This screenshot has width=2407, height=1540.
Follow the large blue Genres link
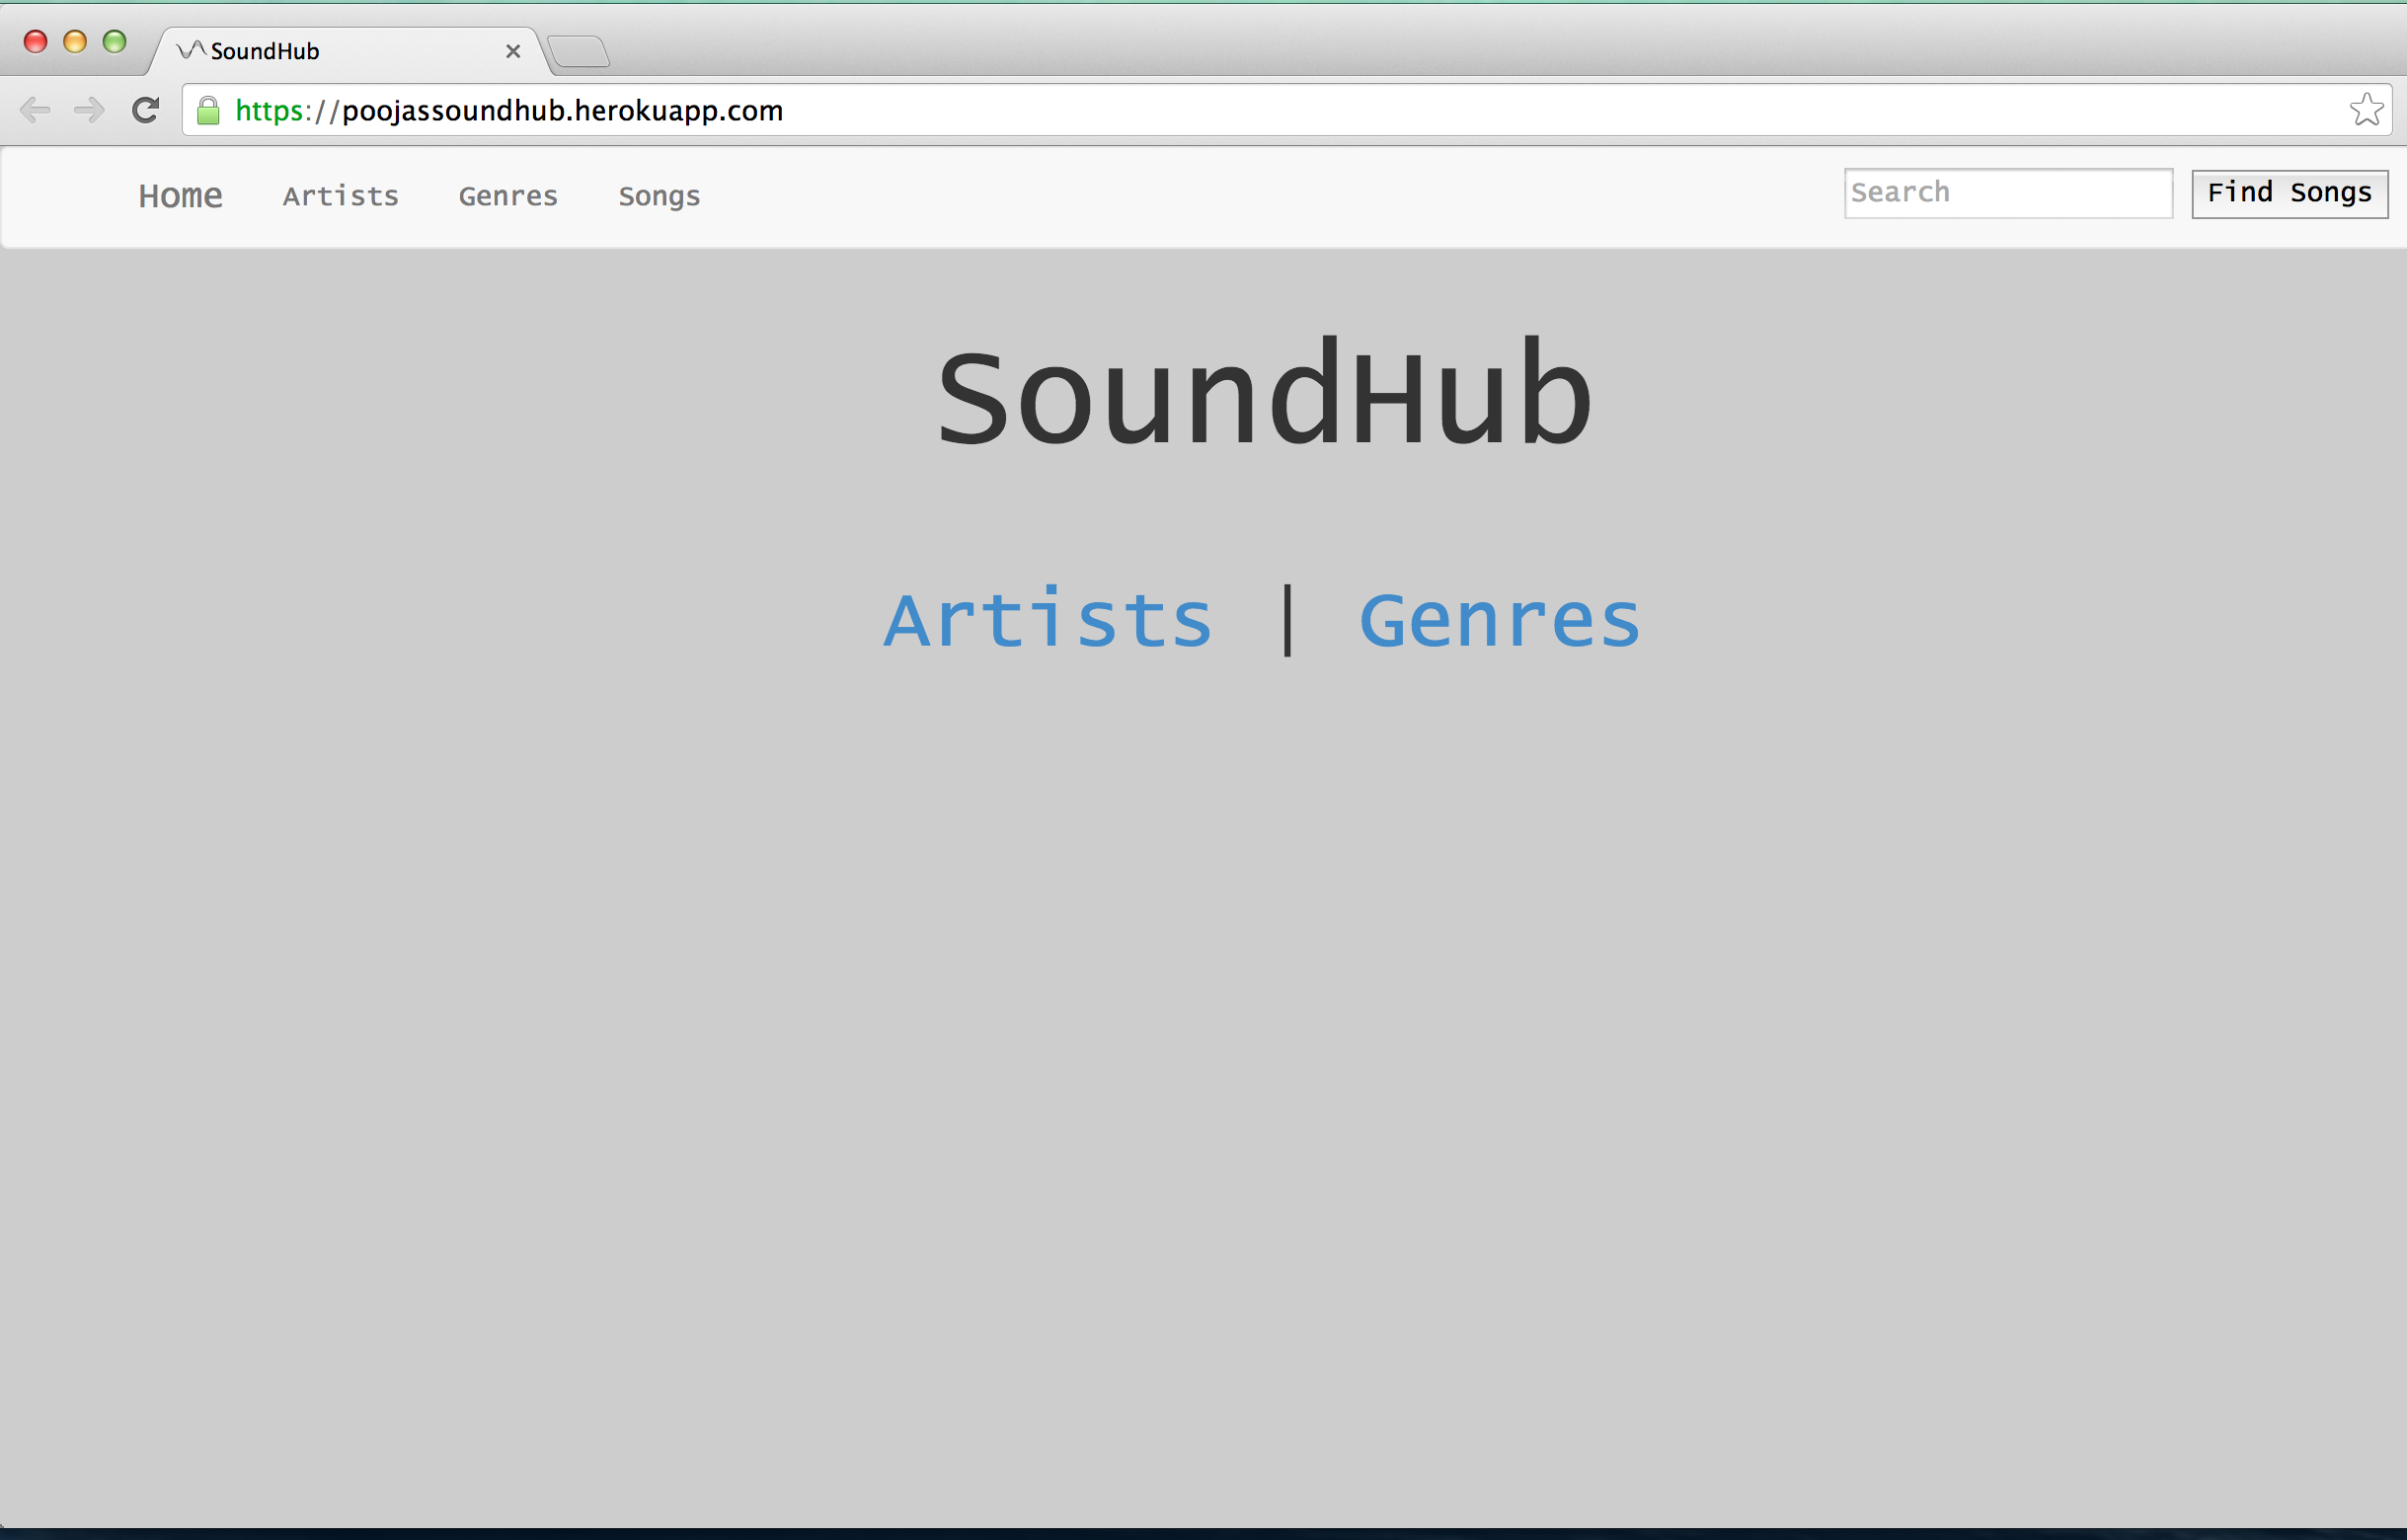tap(1499, 621)
